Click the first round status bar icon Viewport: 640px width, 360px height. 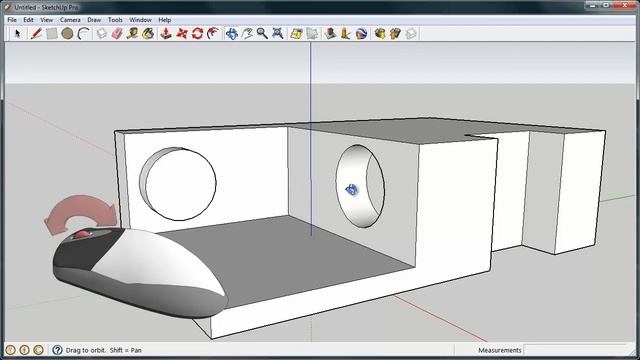tap(11, 350)
